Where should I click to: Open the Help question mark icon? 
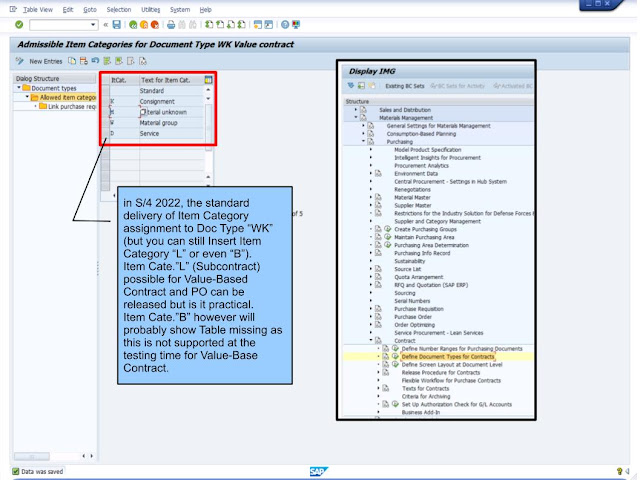[x=285, y=25]
